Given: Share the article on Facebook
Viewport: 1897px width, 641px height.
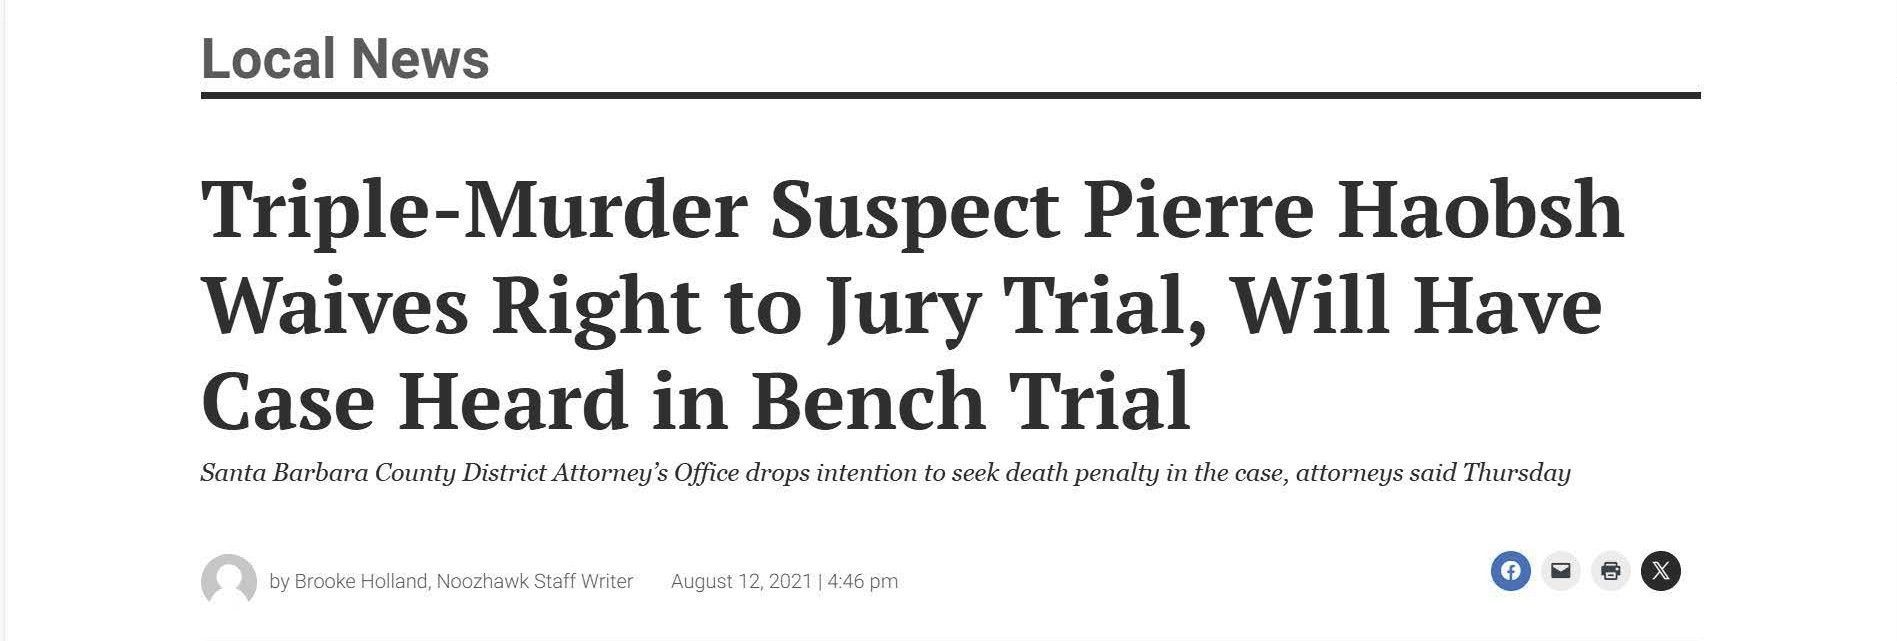Looking at the screenshot, I should 1510,571.
